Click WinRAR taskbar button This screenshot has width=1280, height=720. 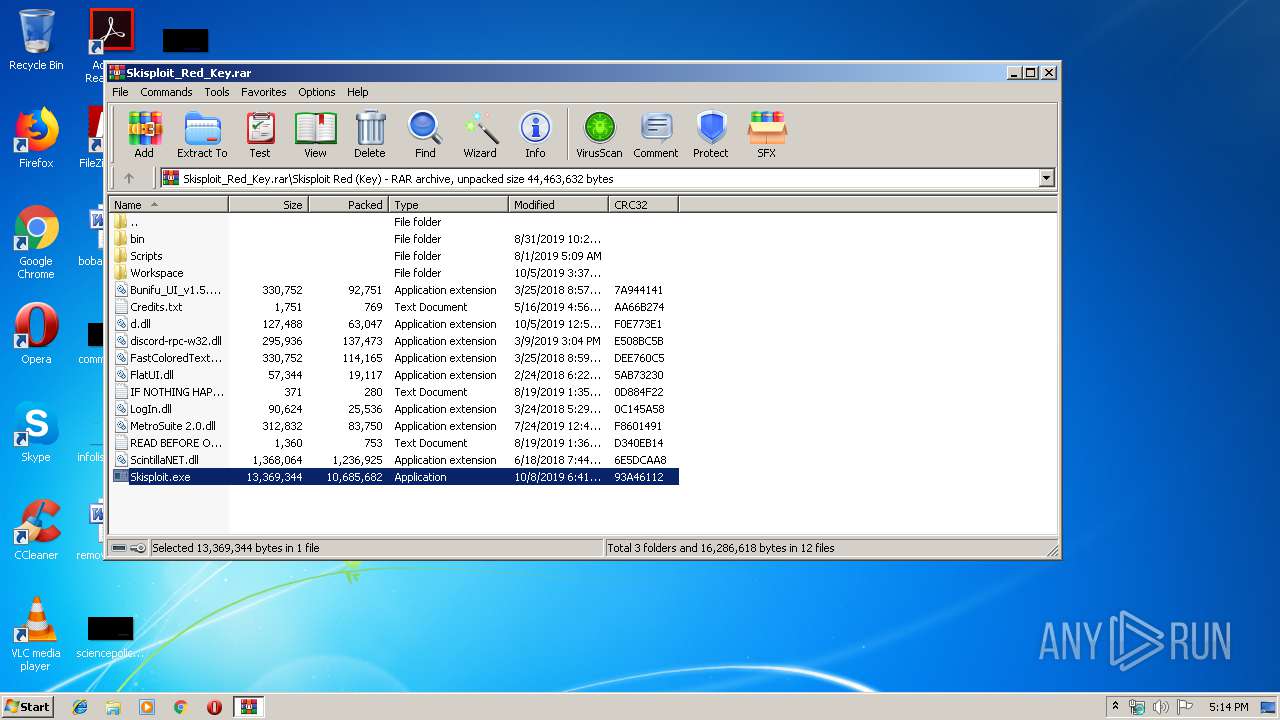click(x=248, y=707)
